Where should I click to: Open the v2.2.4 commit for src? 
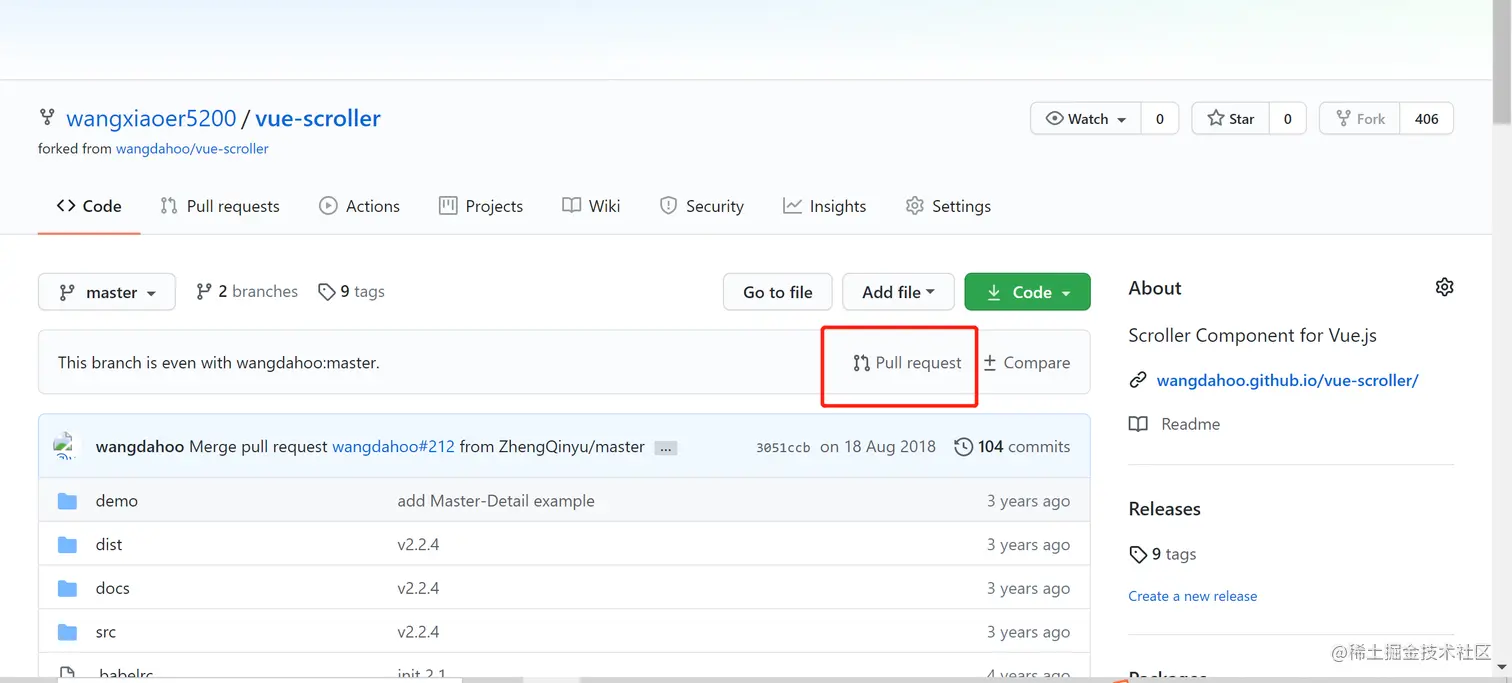tap(418, 633)
